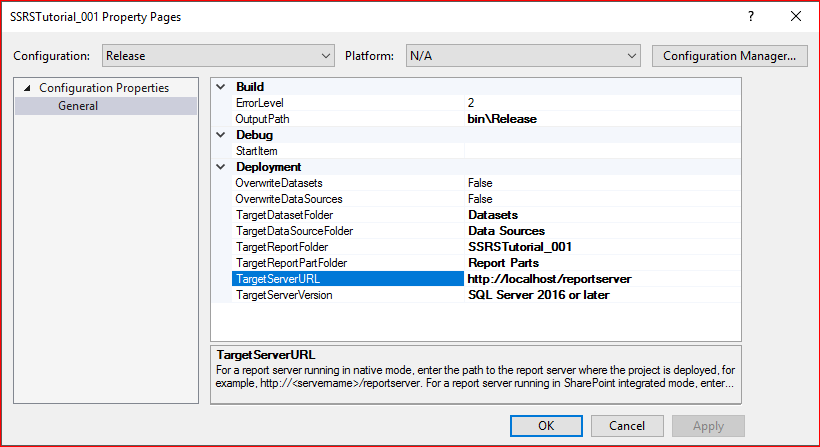820x447 pixels.
Task: Click the Configuration Manager button
Action: pos(729,56)
